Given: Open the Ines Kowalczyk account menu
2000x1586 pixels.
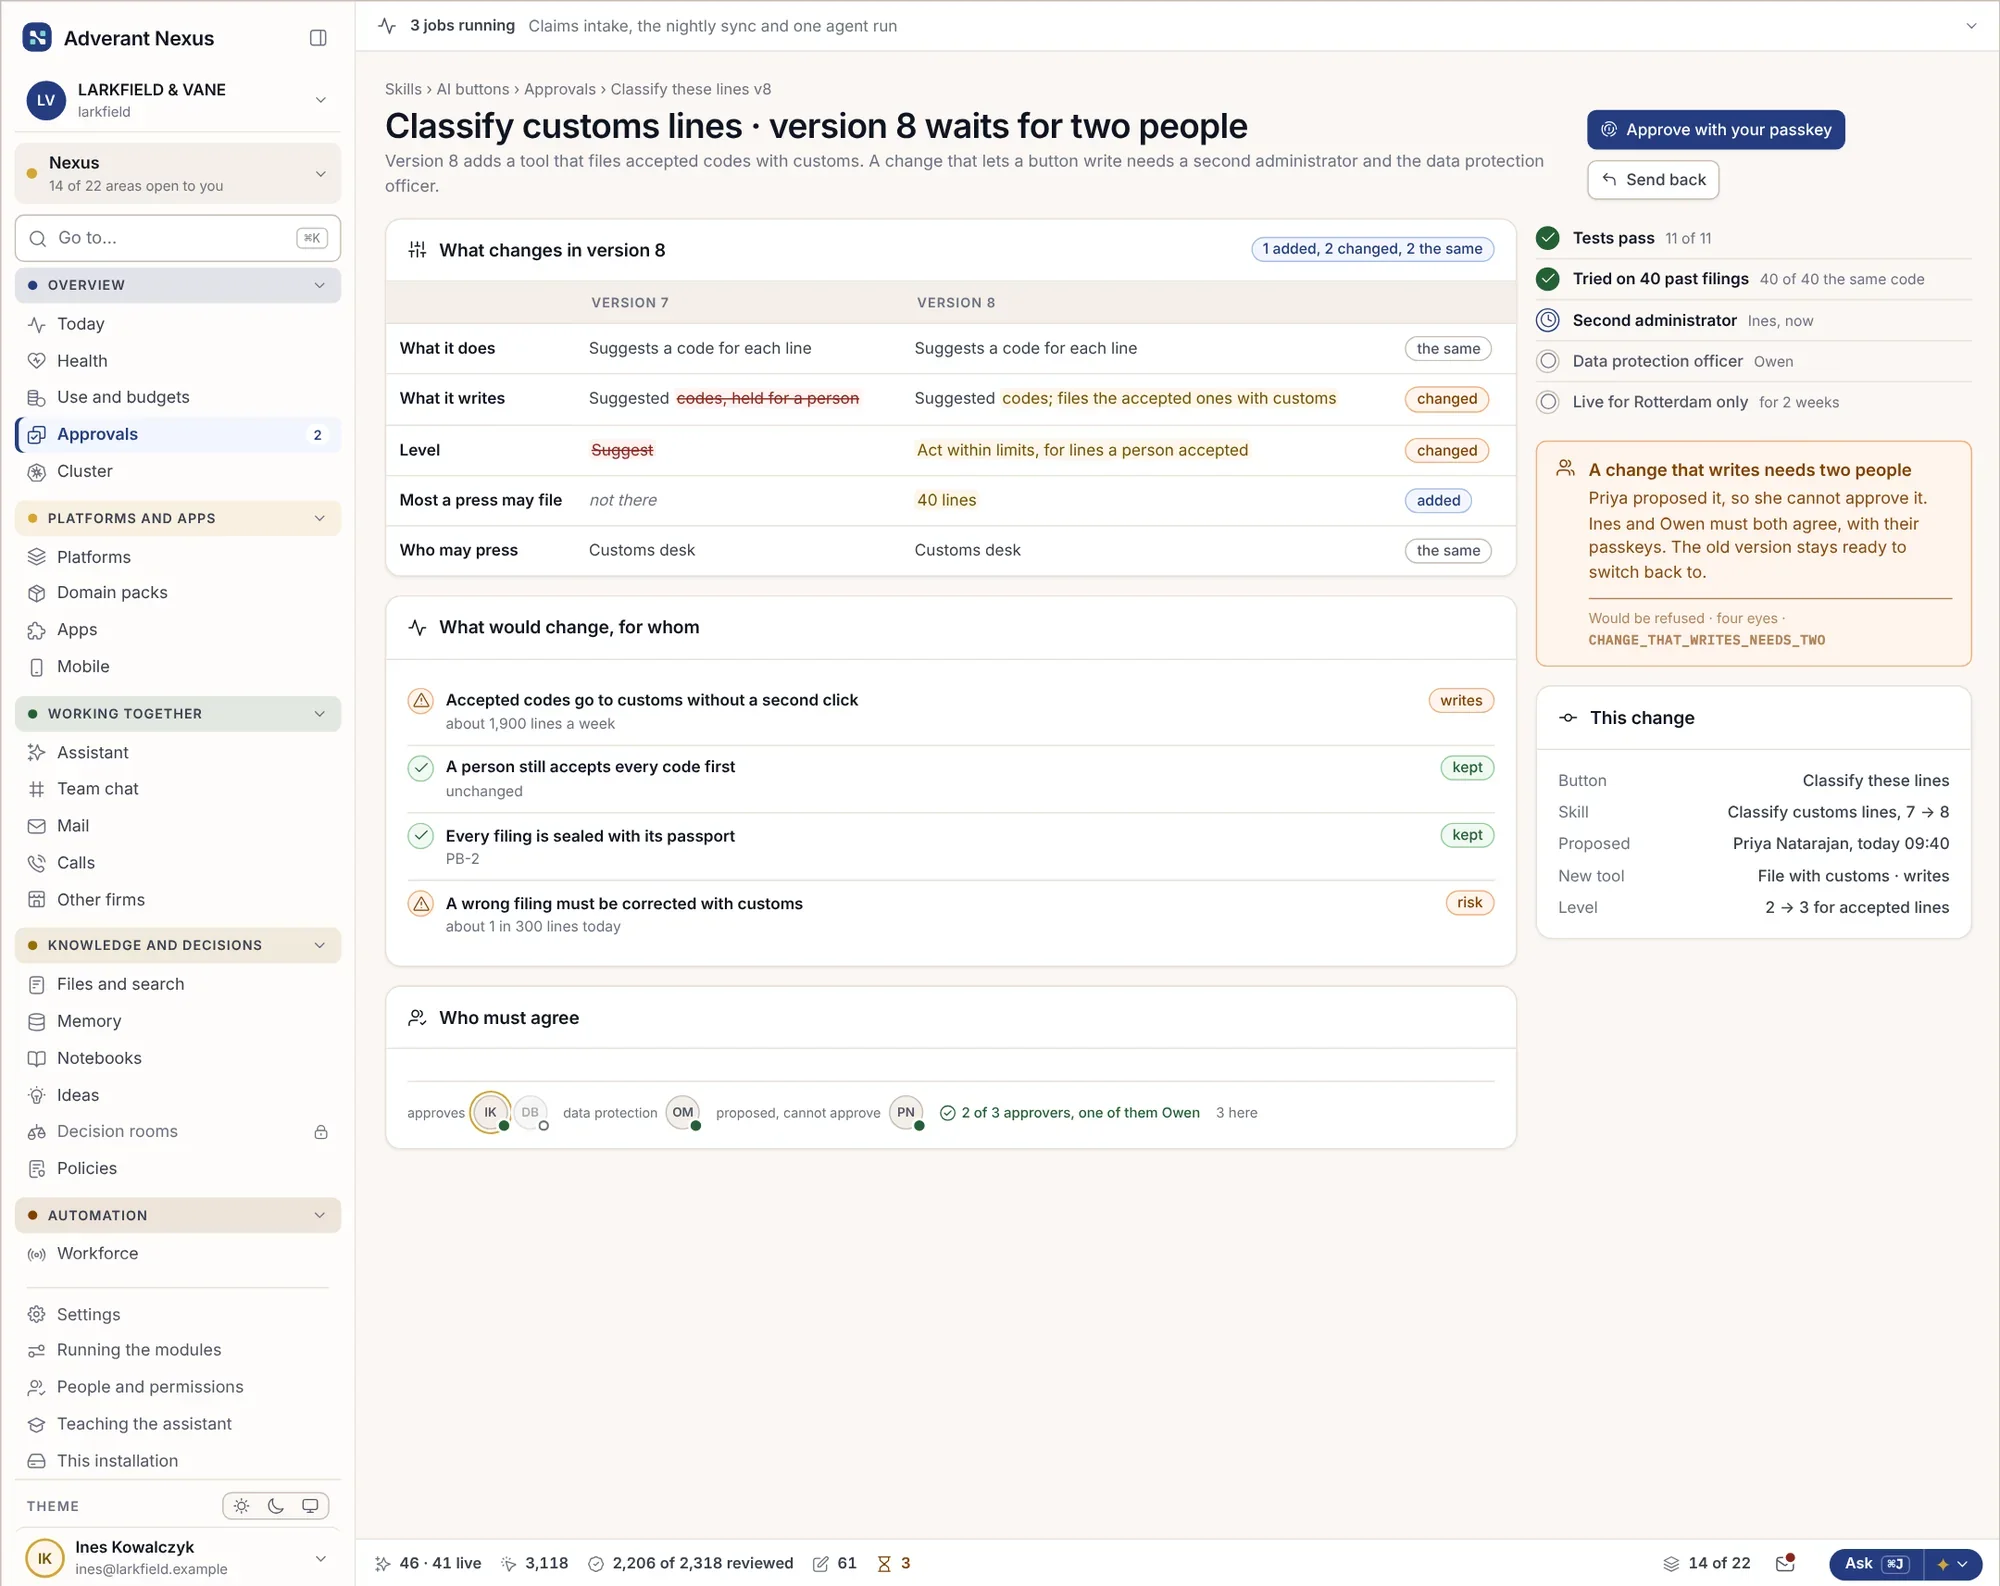Looking at the screenshot, I should click(178, 1558).
